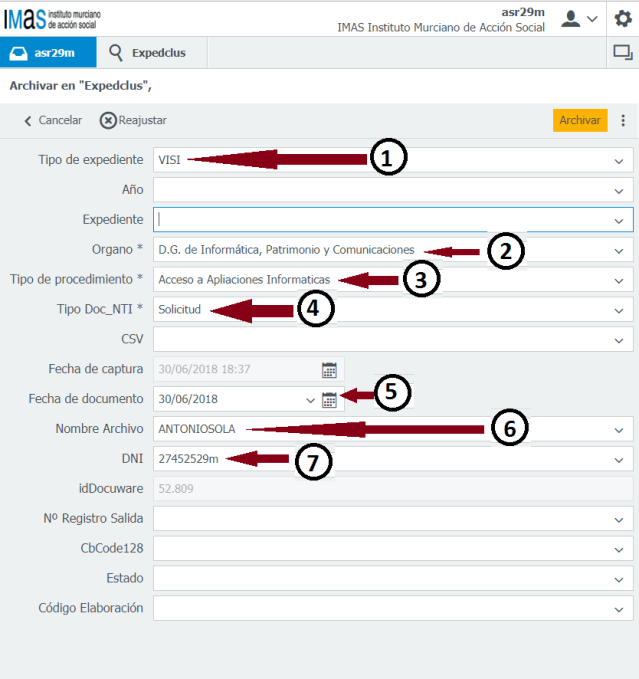Click the IMAS logo
Viewport: 639px width, 679px height.
(50, 17)
